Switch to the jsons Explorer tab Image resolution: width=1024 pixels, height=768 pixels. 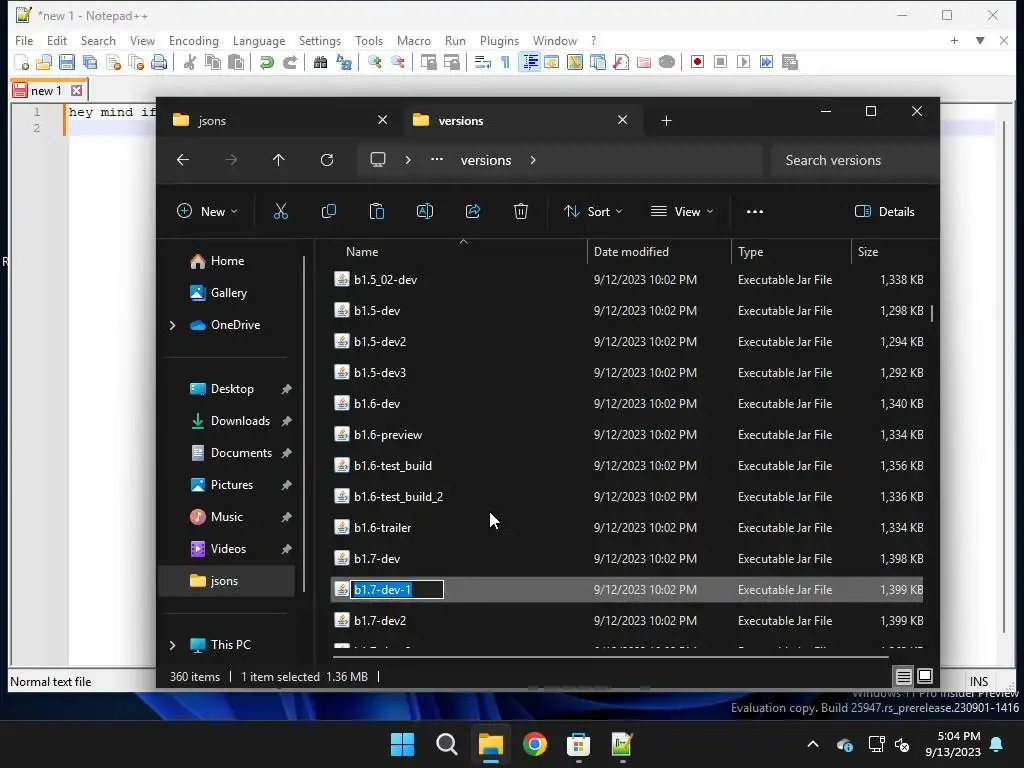point(280,121)
